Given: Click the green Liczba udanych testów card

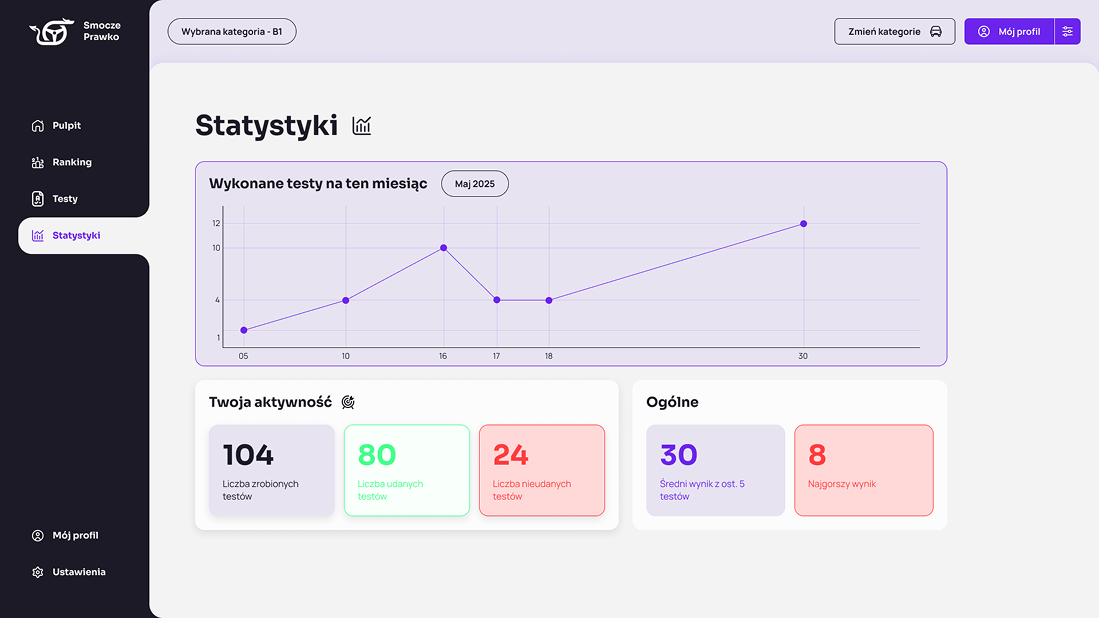Looking at the screenshot, I should click(407, 470).
